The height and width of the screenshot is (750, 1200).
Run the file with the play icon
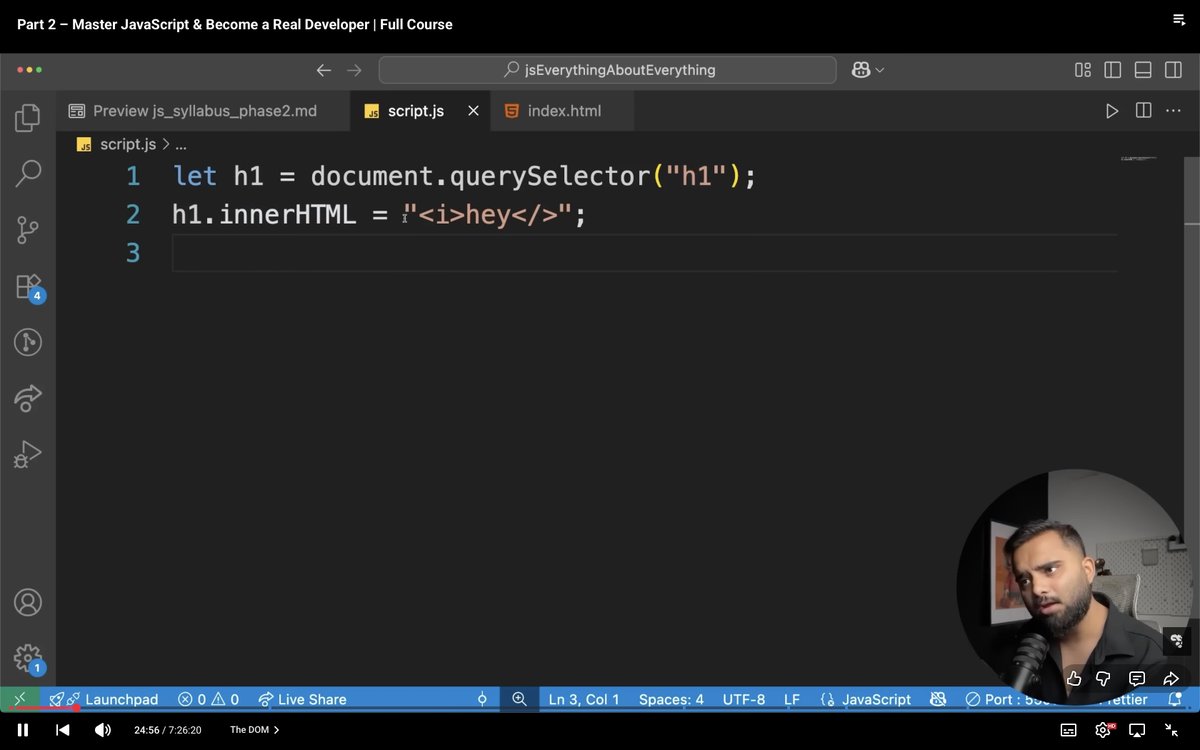click(1112, 111)
